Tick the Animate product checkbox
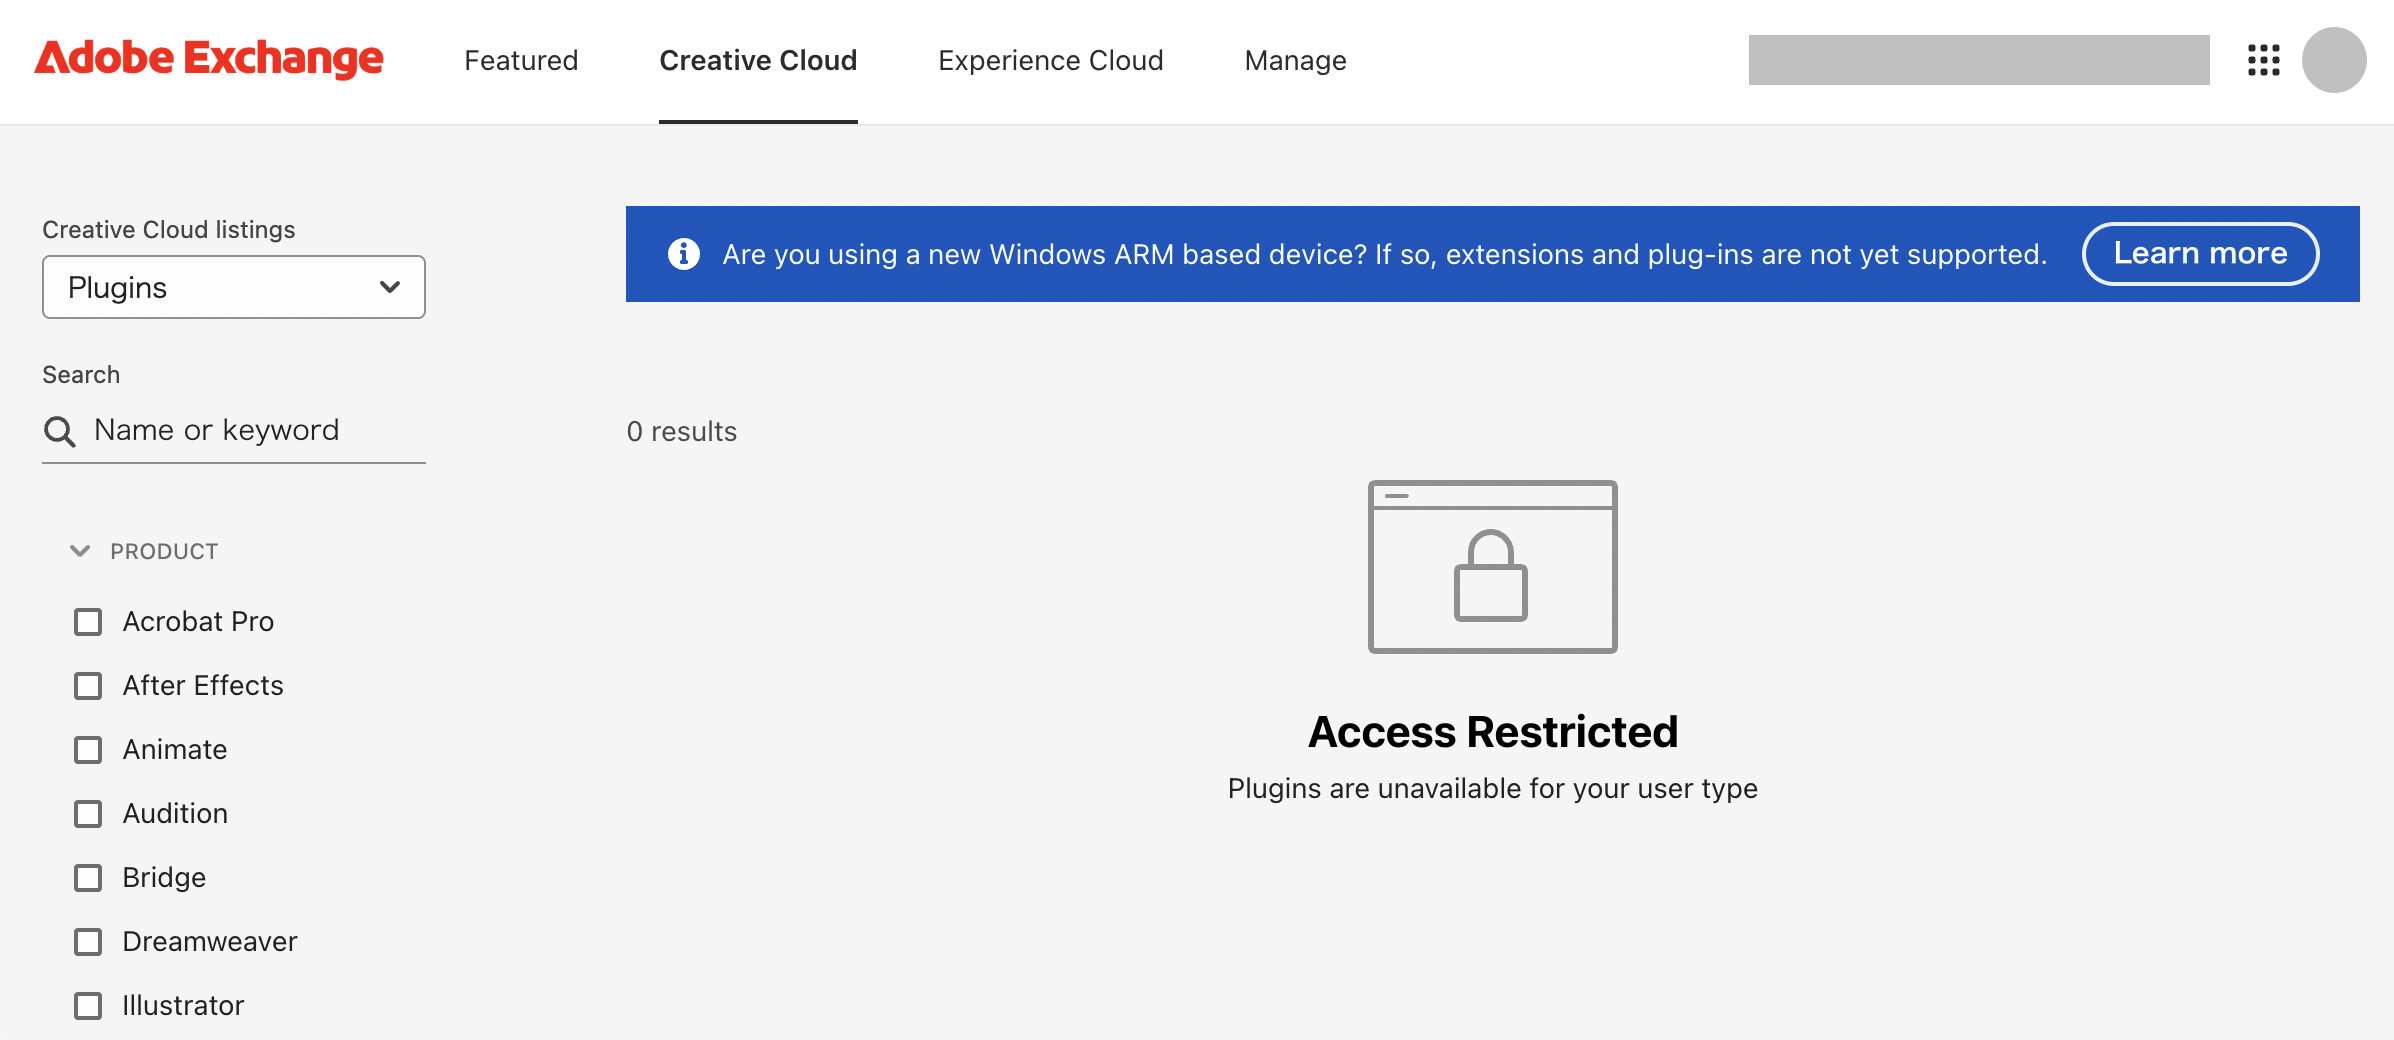 click(x=88, y=750)
